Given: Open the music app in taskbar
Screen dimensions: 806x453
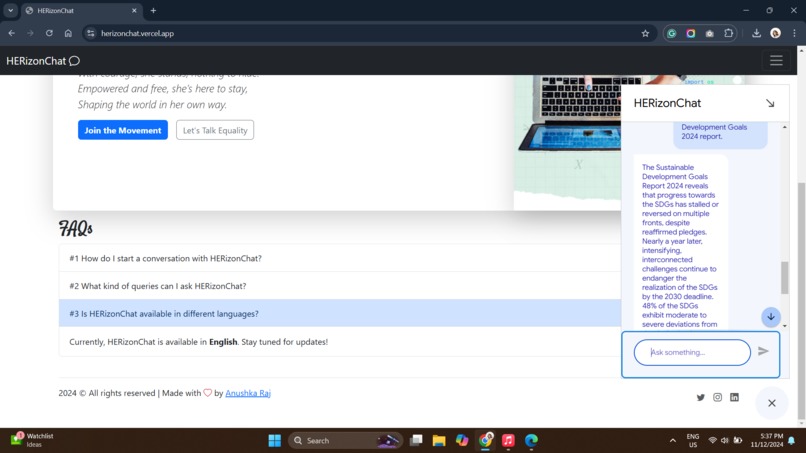Looking at the screenshot, I should click(x=508, y=441).
